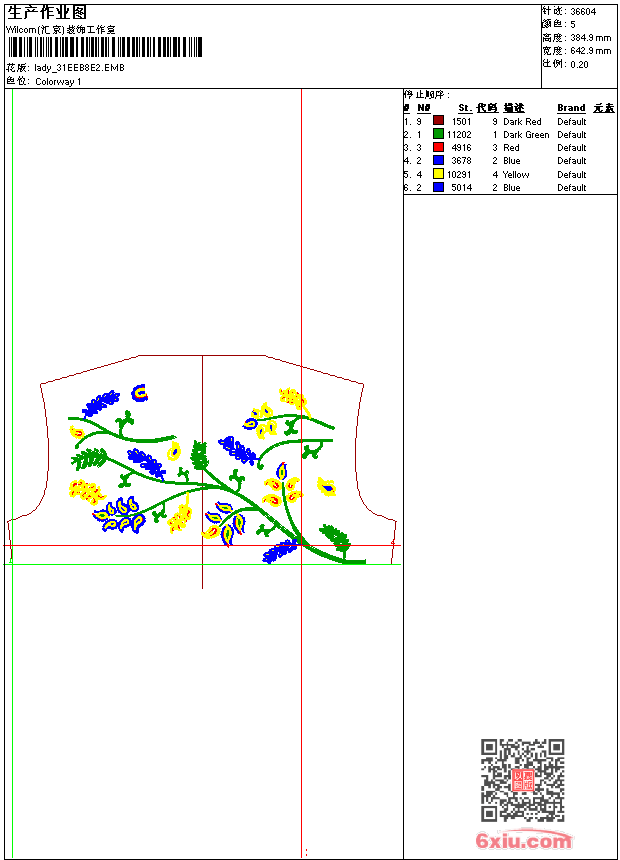This screenshot has width=620, height=860.
Task: Click the Yellow description text
Action: 516,174
